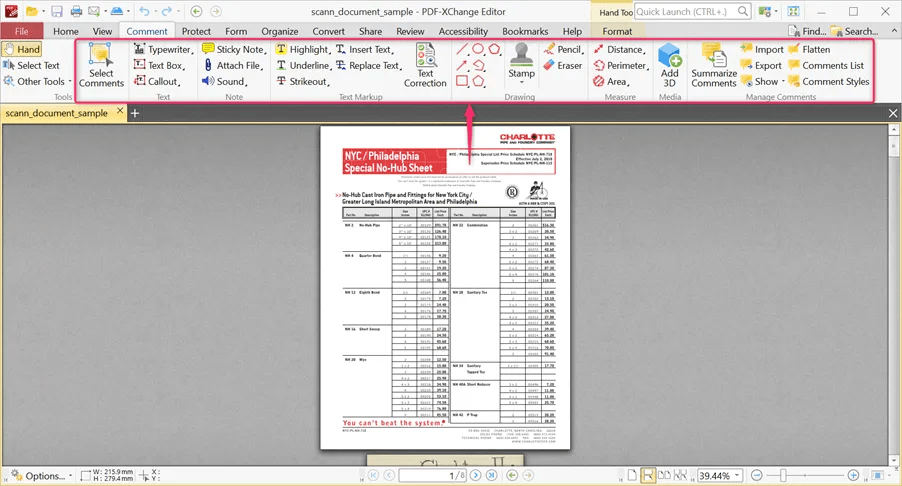
Task: Choose the Area measure tool
Action: pyautogui.click(x=611, y=82)
